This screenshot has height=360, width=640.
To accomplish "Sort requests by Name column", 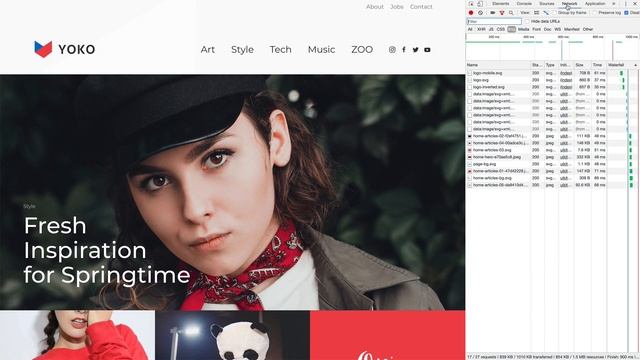I will 498,65.
